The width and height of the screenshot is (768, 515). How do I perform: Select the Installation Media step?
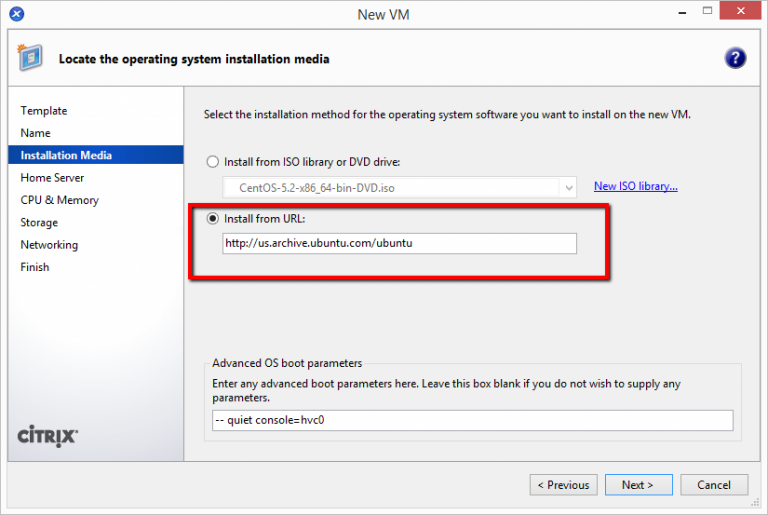66,155
